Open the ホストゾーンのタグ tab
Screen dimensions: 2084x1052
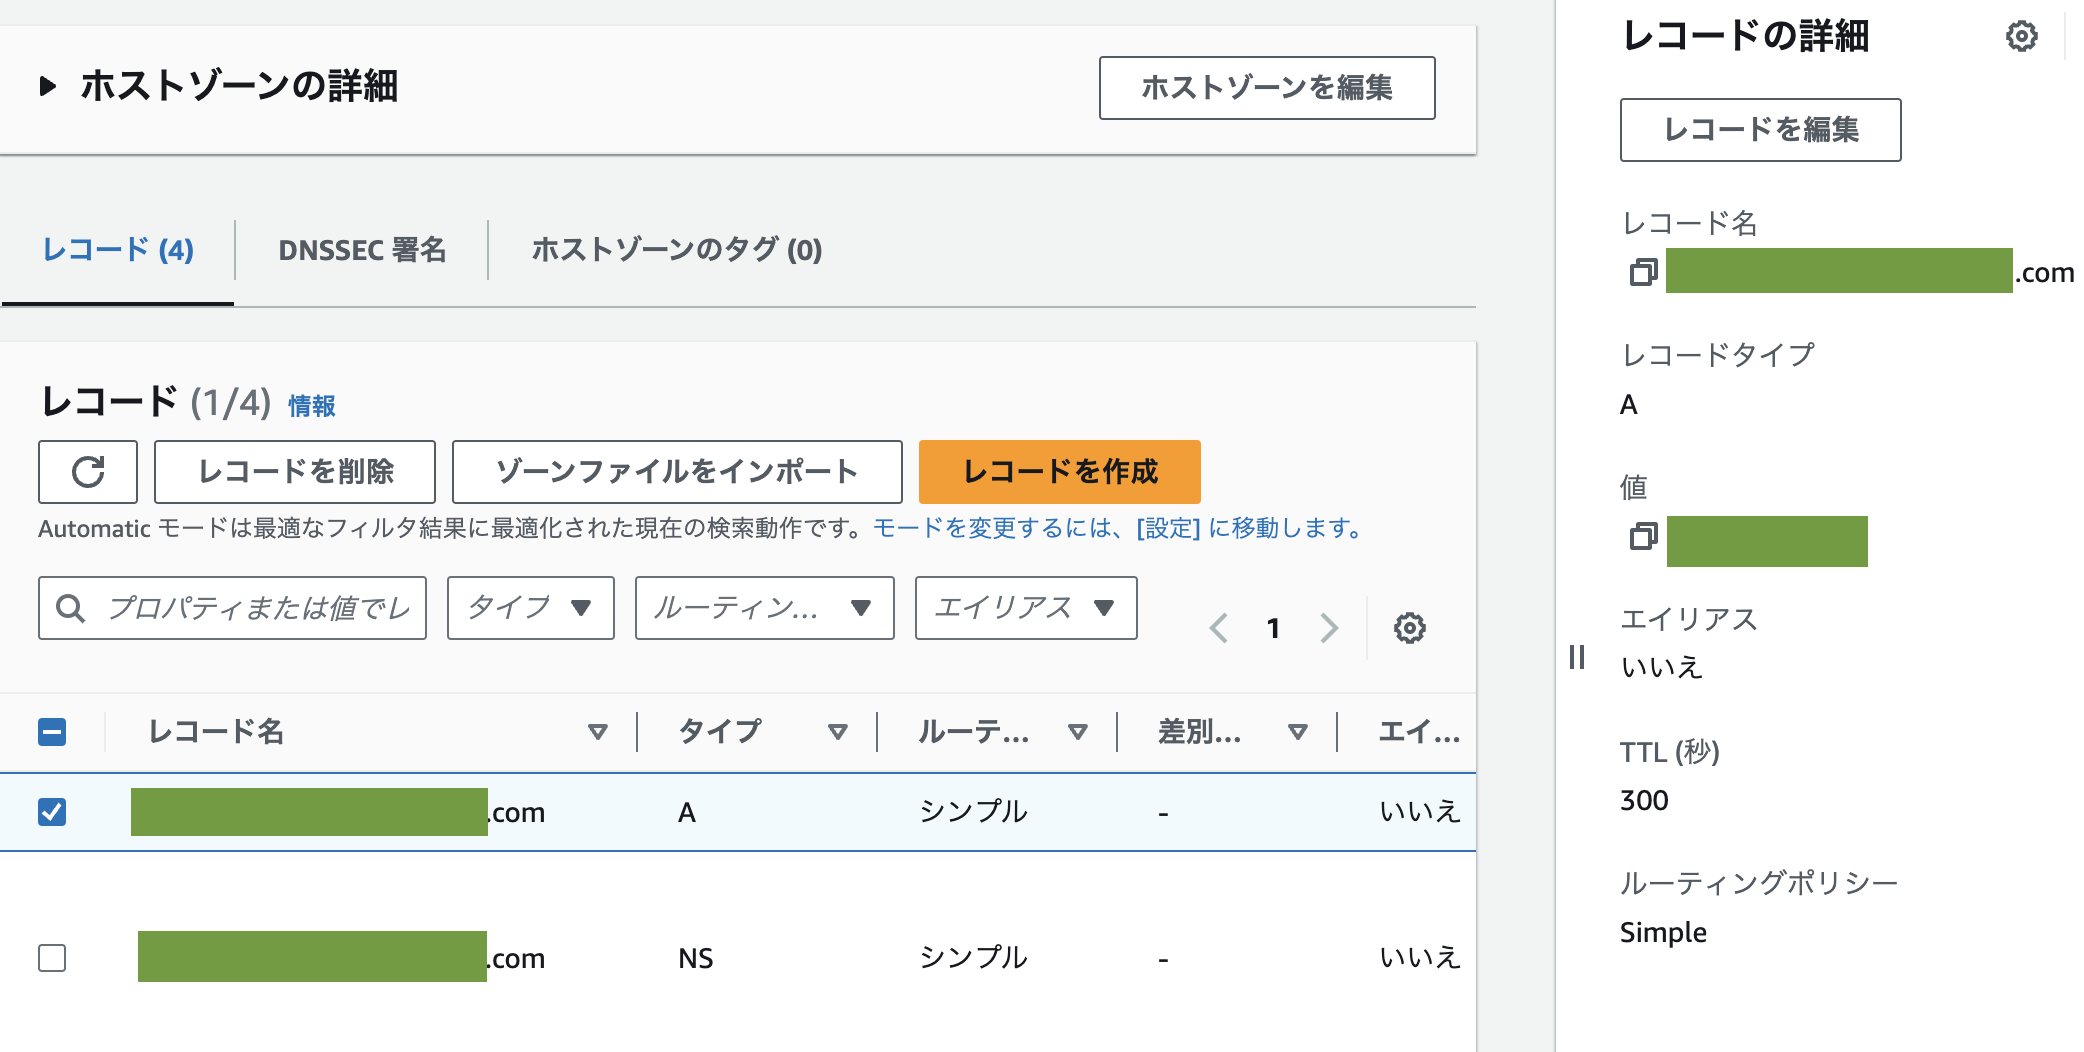(676, 250)
